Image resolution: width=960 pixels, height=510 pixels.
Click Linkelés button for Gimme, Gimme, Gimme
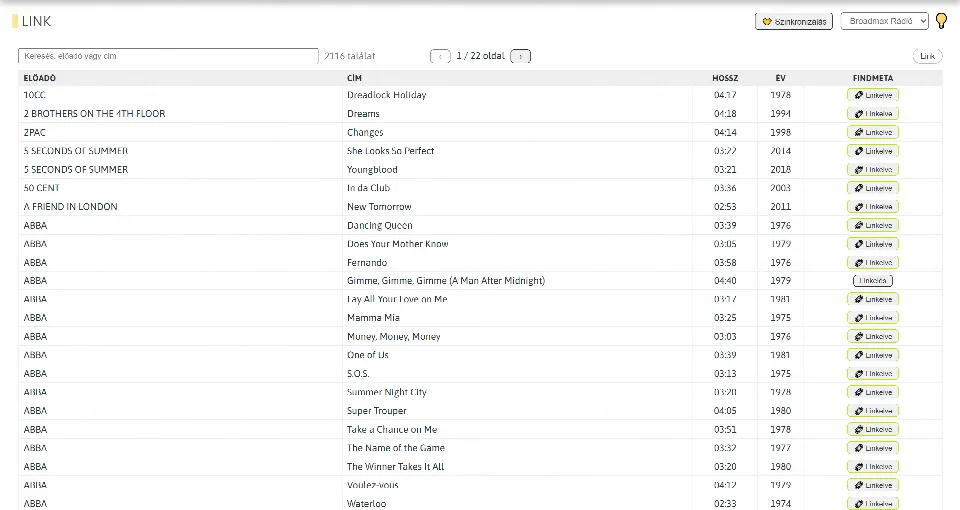click(x=873, y=280)
